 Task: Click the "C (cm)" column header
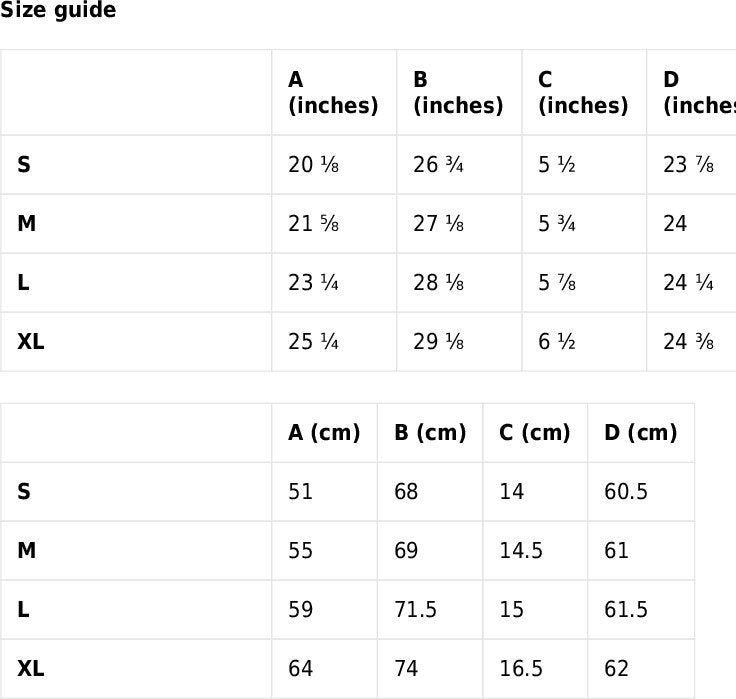(535, 433)
